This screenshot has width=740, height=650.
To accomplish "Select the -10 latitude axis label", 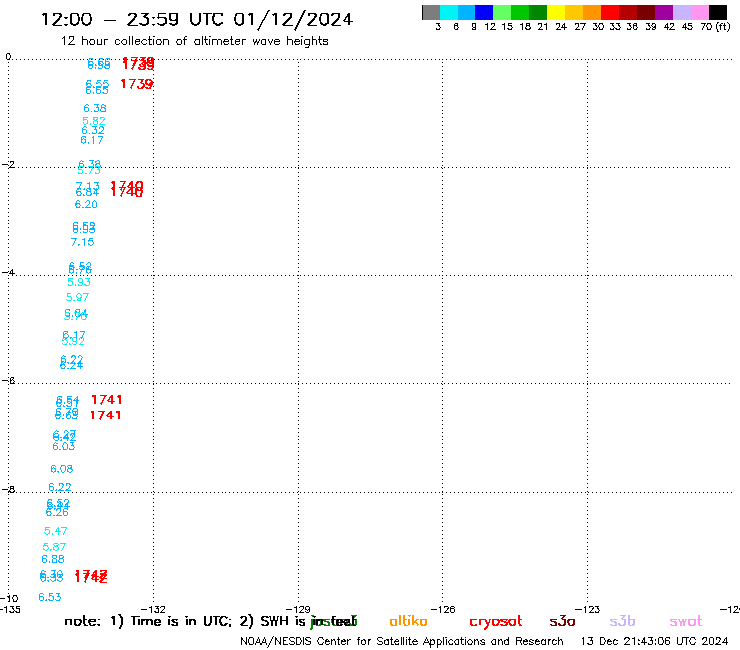I will 9,598.
